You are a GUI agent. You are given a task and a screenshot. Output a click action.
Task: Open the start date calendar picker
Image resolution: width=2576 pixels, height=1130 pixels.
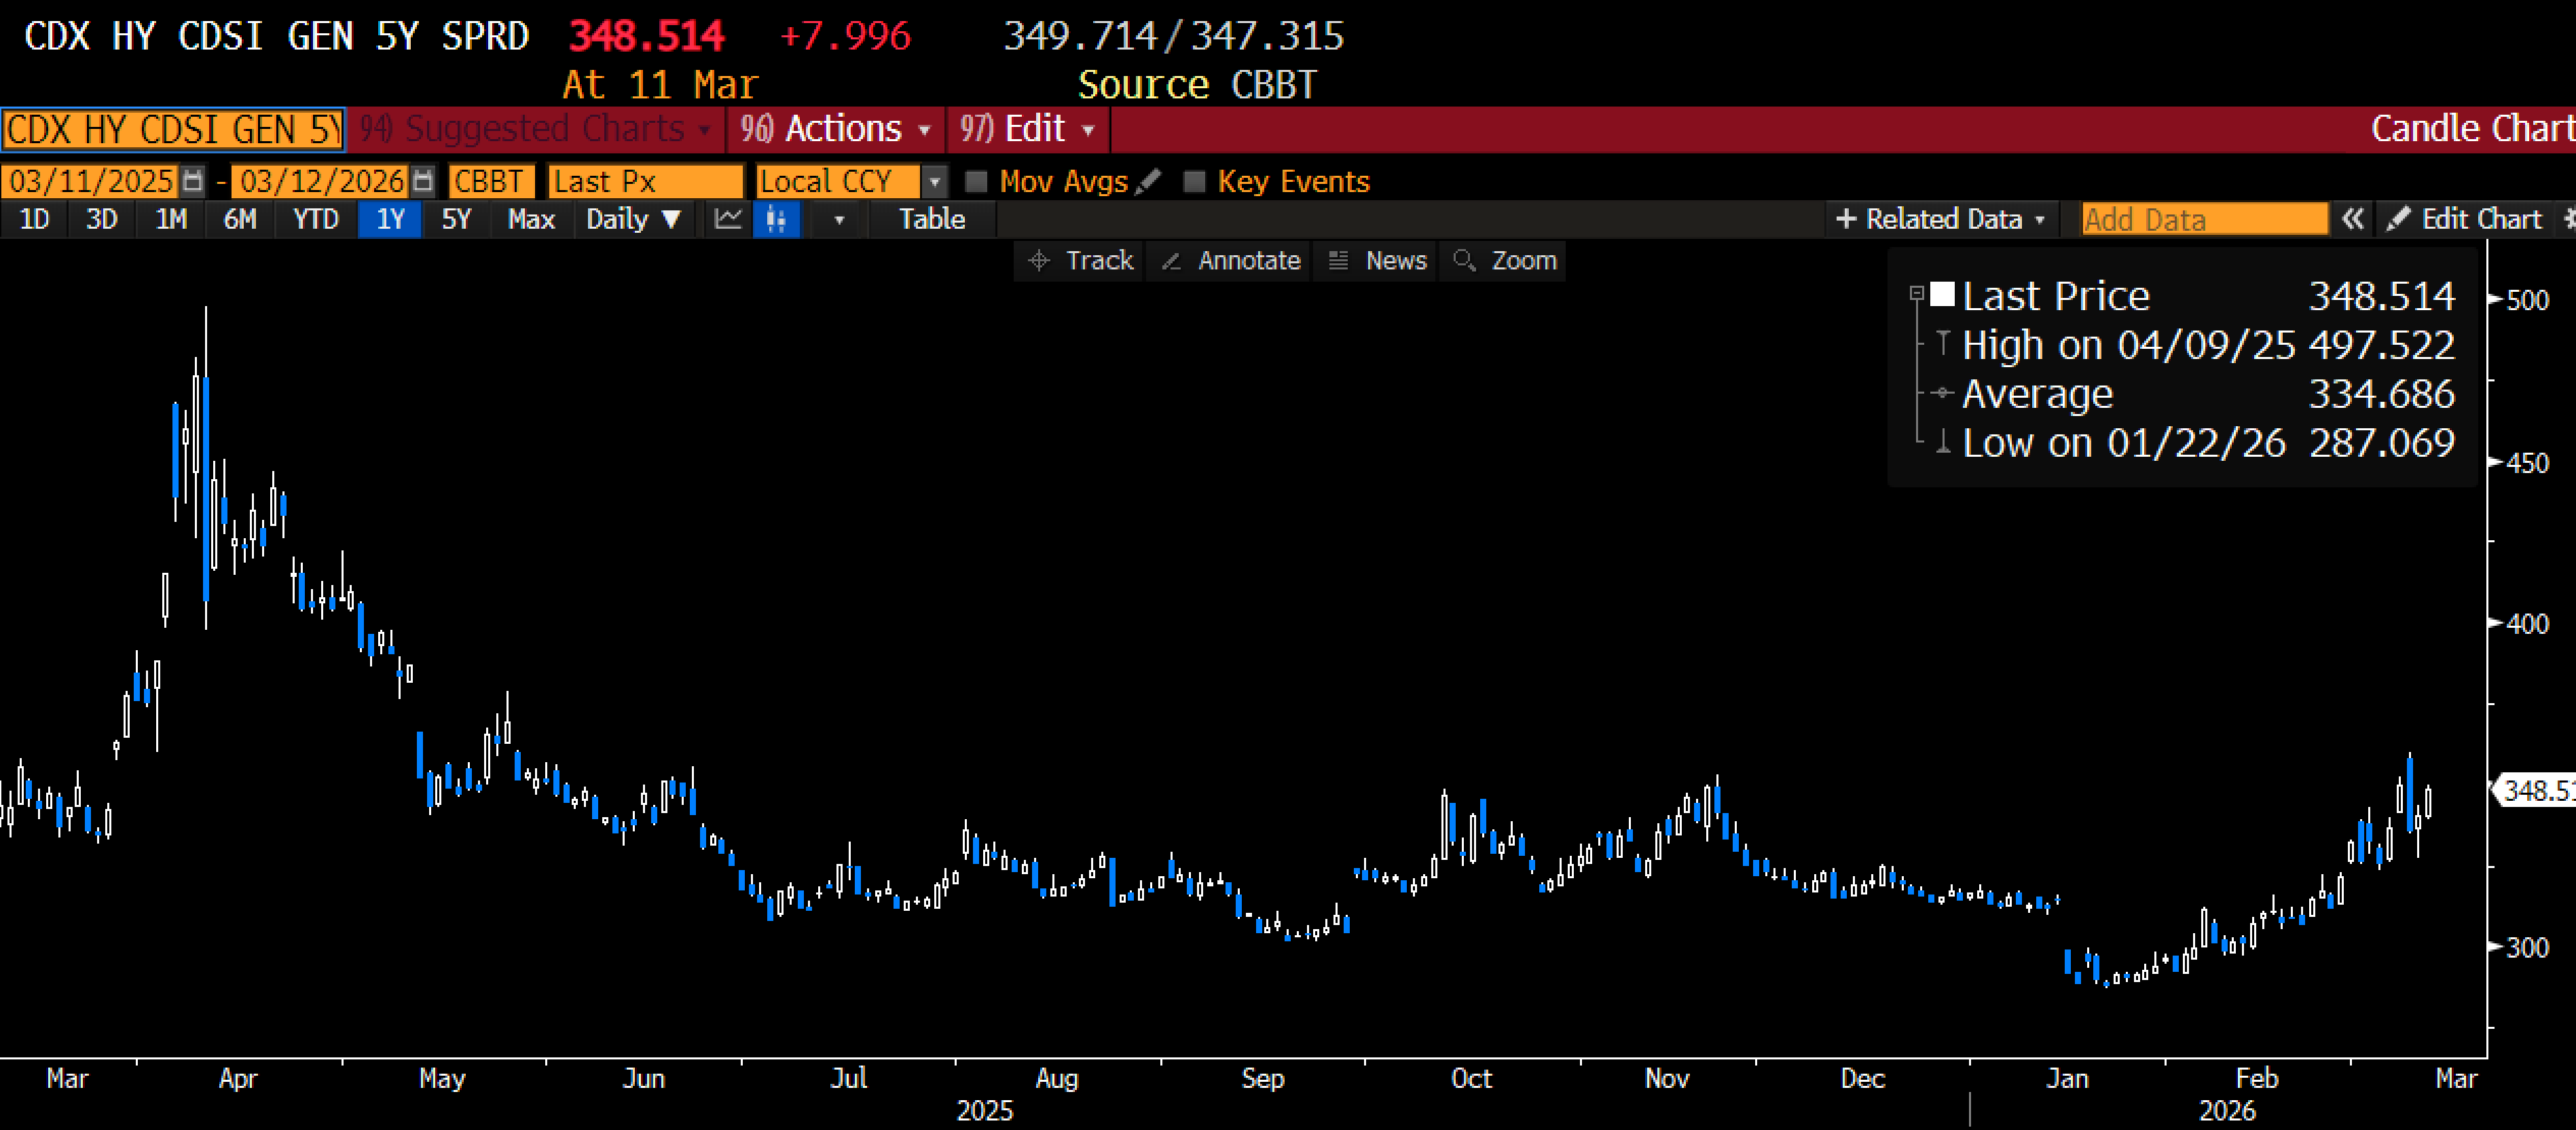[x=193, y=181]
